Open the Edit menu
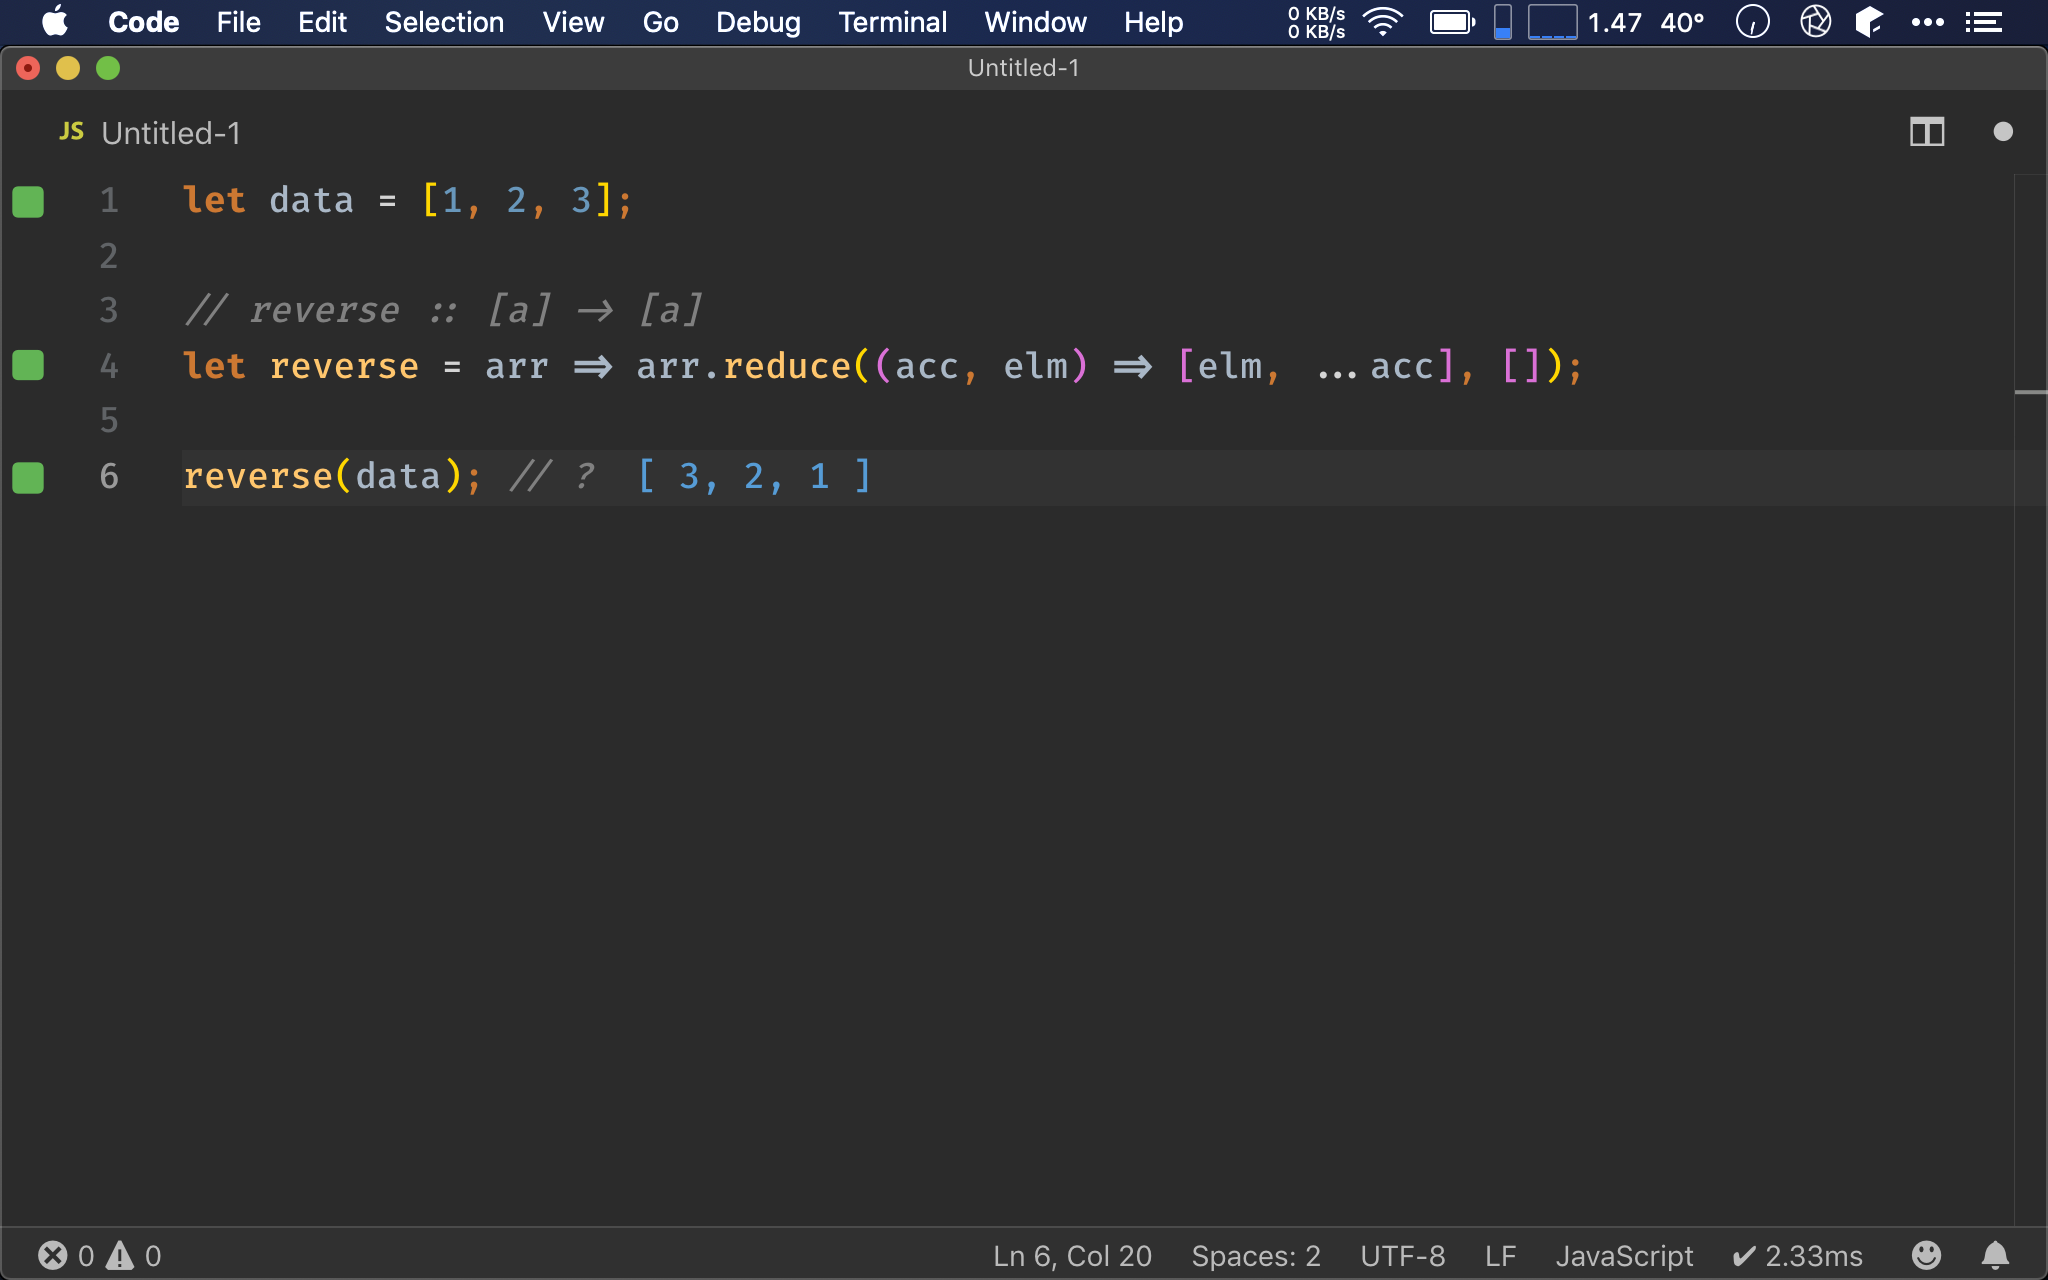 tap(322, 22)
